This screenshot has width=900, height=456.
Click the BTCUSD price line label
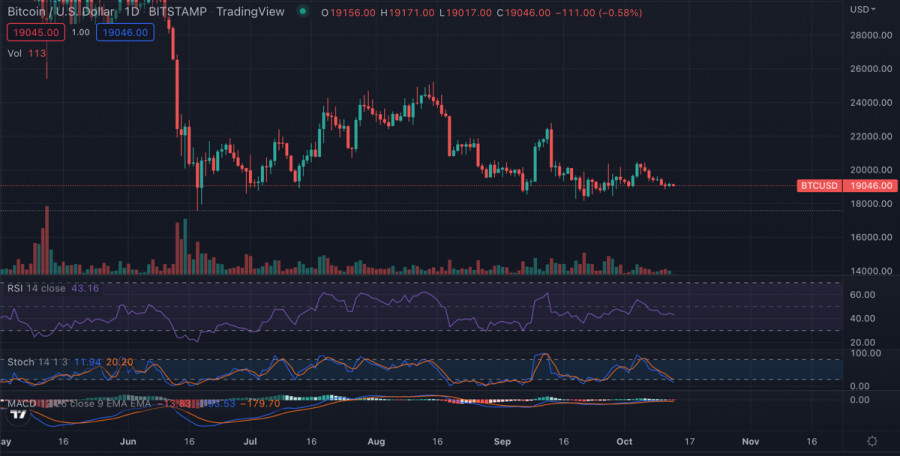click(x=820, y=186)
